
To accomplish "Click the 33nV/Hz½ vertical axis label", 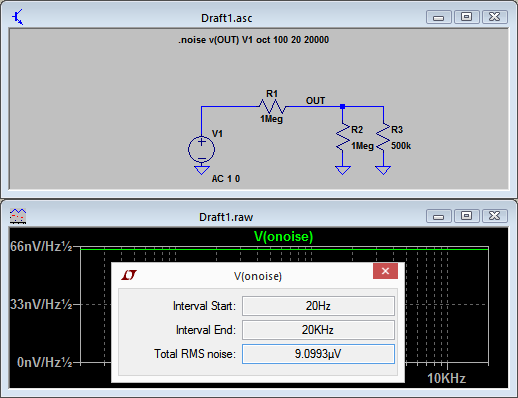I will (x=41, y=304).
